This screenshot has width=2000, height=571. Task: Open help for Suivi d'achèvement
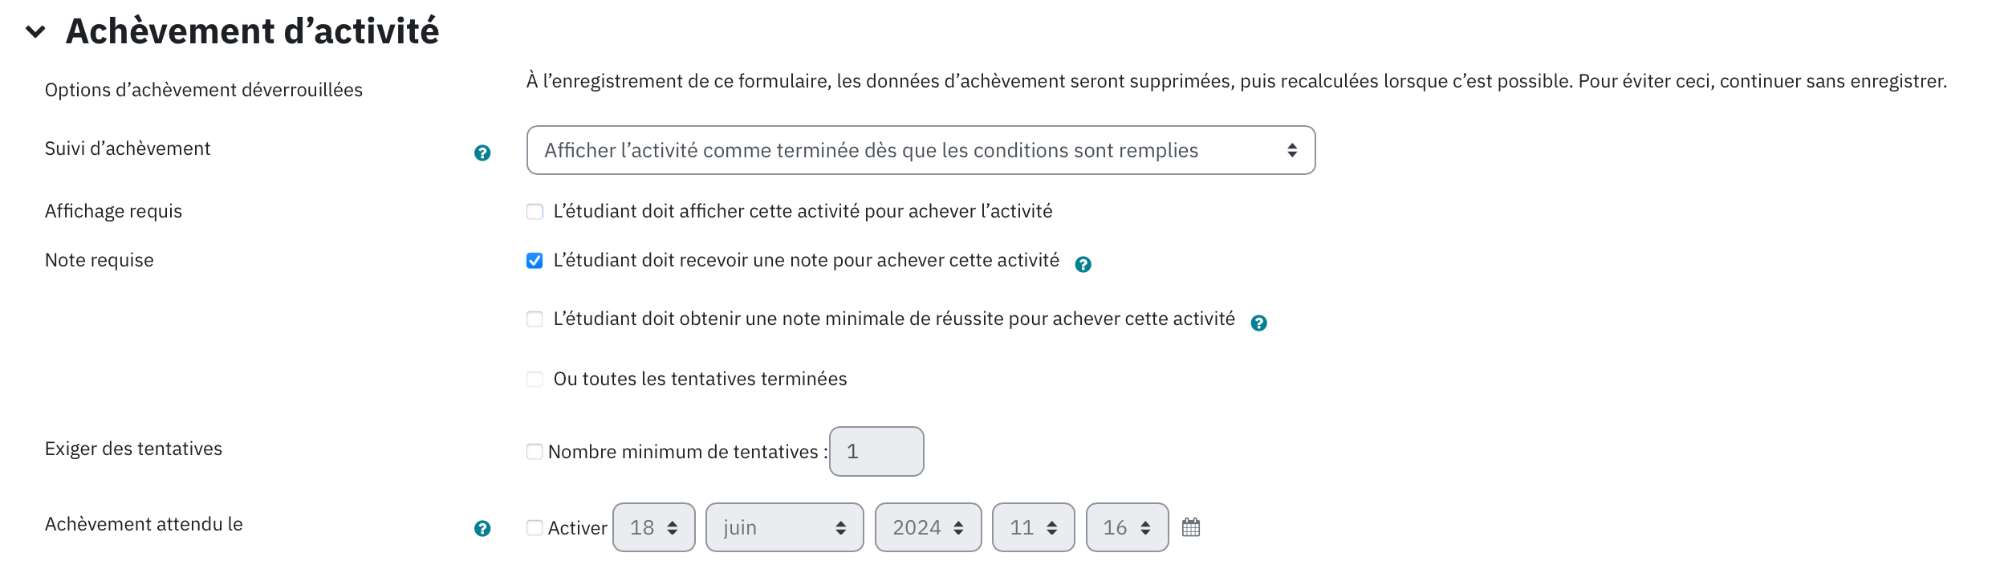click(482, 153)
